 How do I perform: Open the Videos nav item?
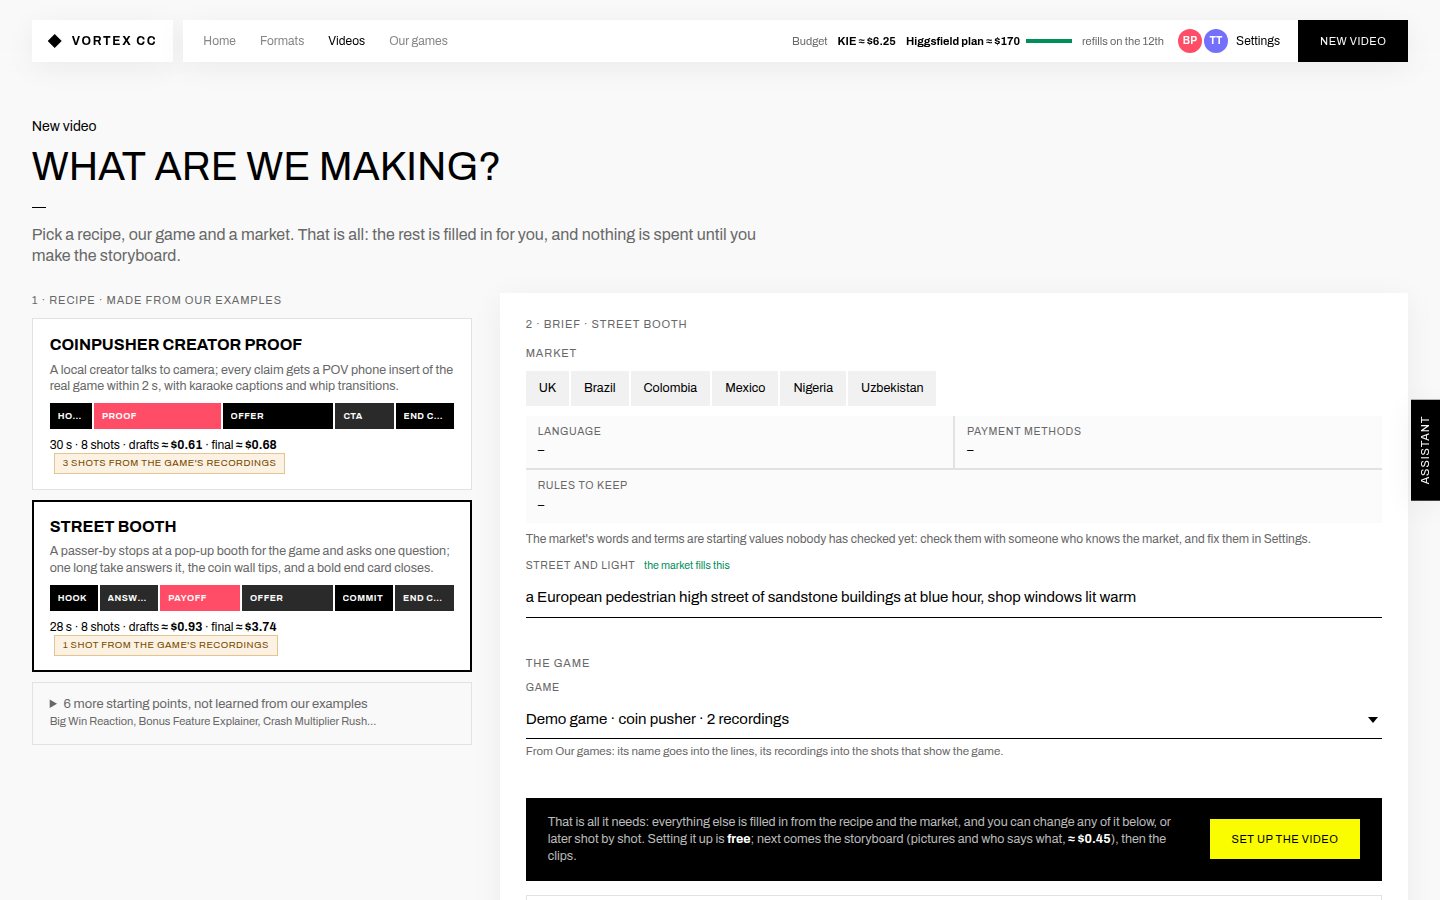[346, 41]
